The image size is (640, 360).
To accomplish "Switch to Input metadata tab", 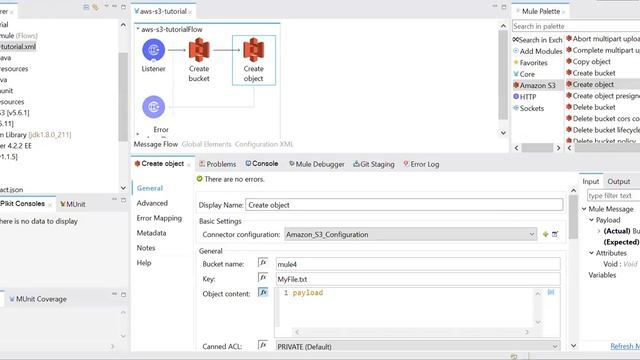I will pyautogui.click(x=590, y=182).
